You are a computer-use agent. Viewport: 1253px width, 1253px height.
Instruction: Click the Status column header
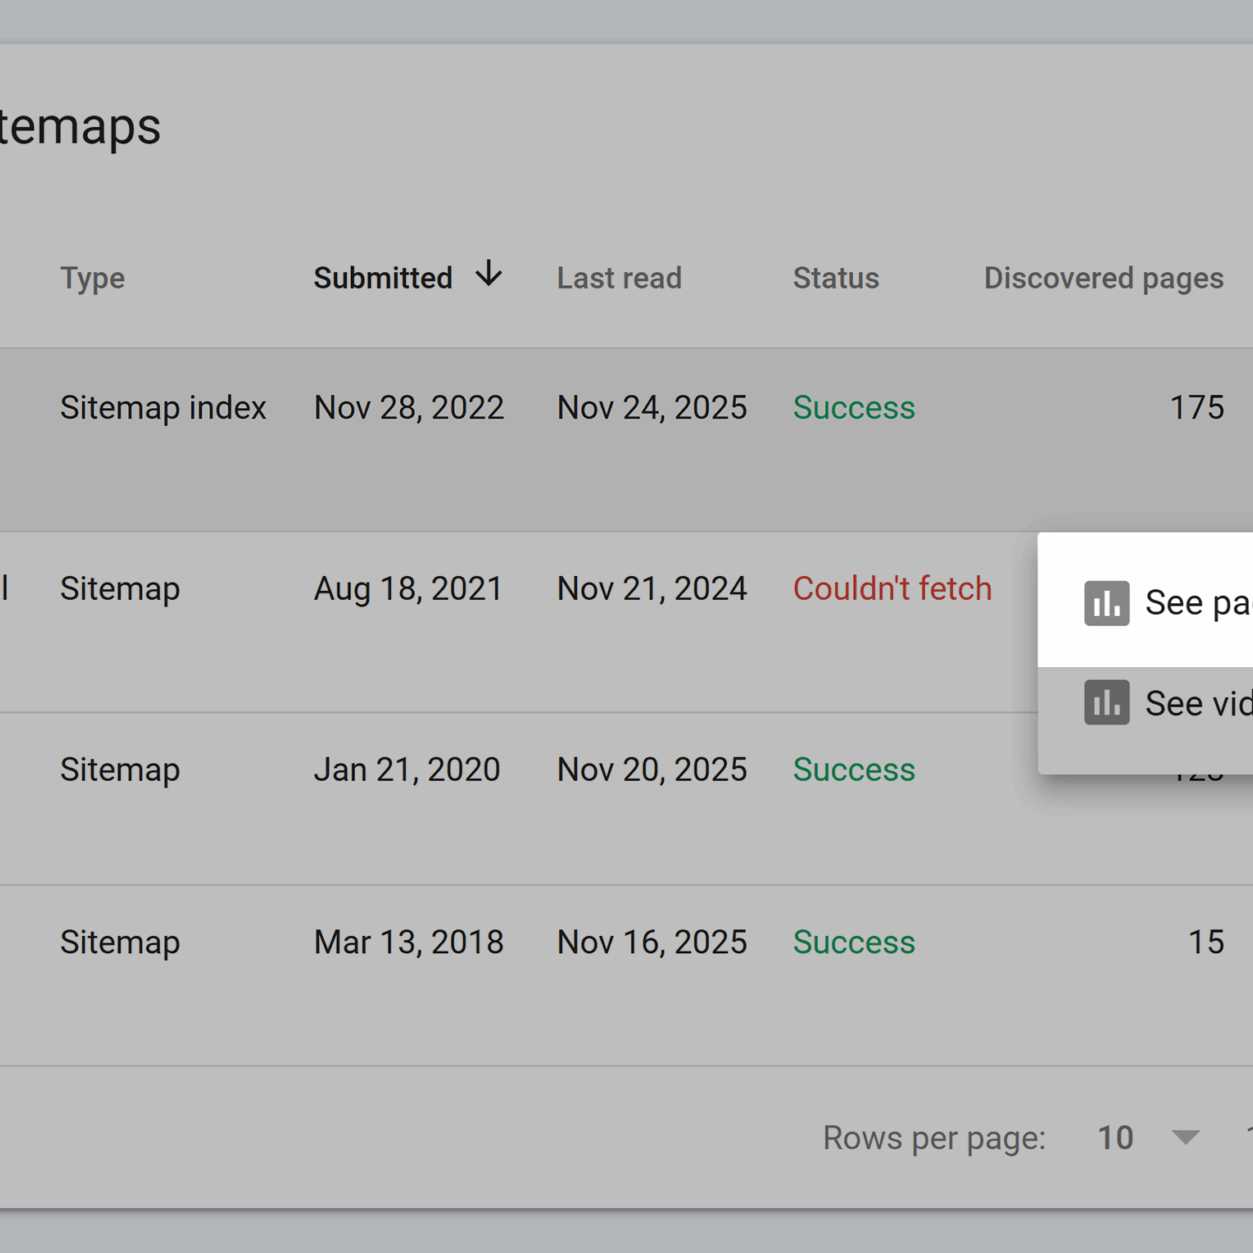[836, 278]
